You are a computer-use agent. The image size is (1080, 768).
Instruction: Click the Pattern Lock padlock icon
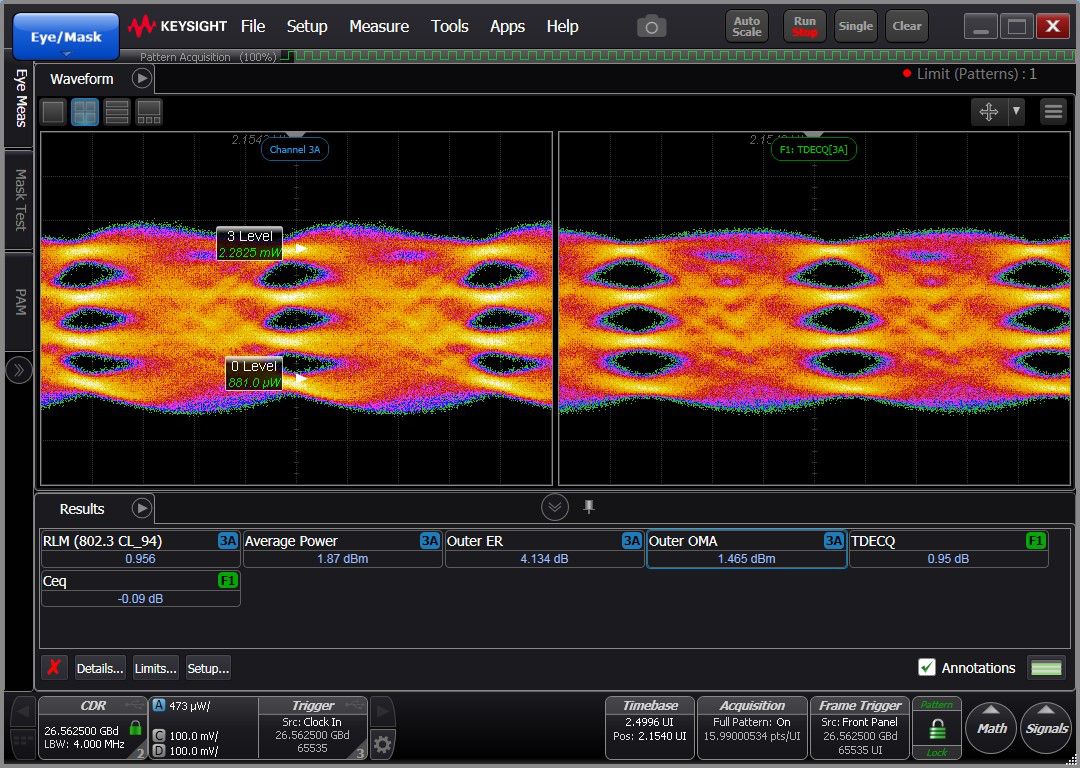(937, 729)
